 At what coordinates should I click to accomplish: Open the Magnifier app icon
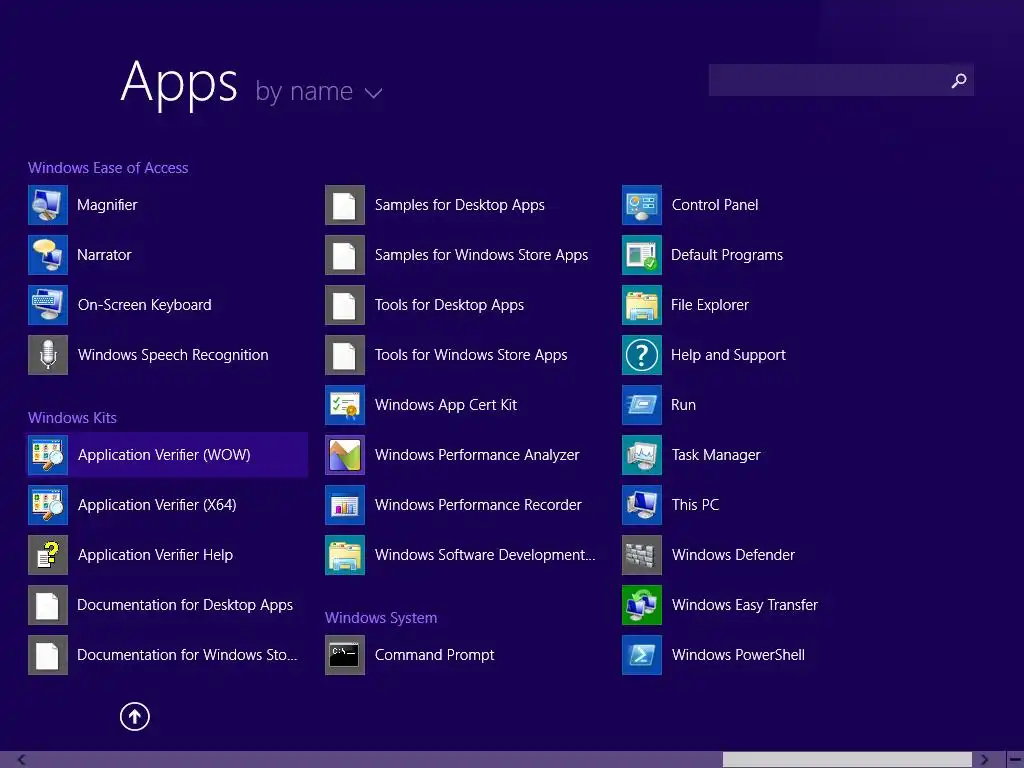coord(48,205)
